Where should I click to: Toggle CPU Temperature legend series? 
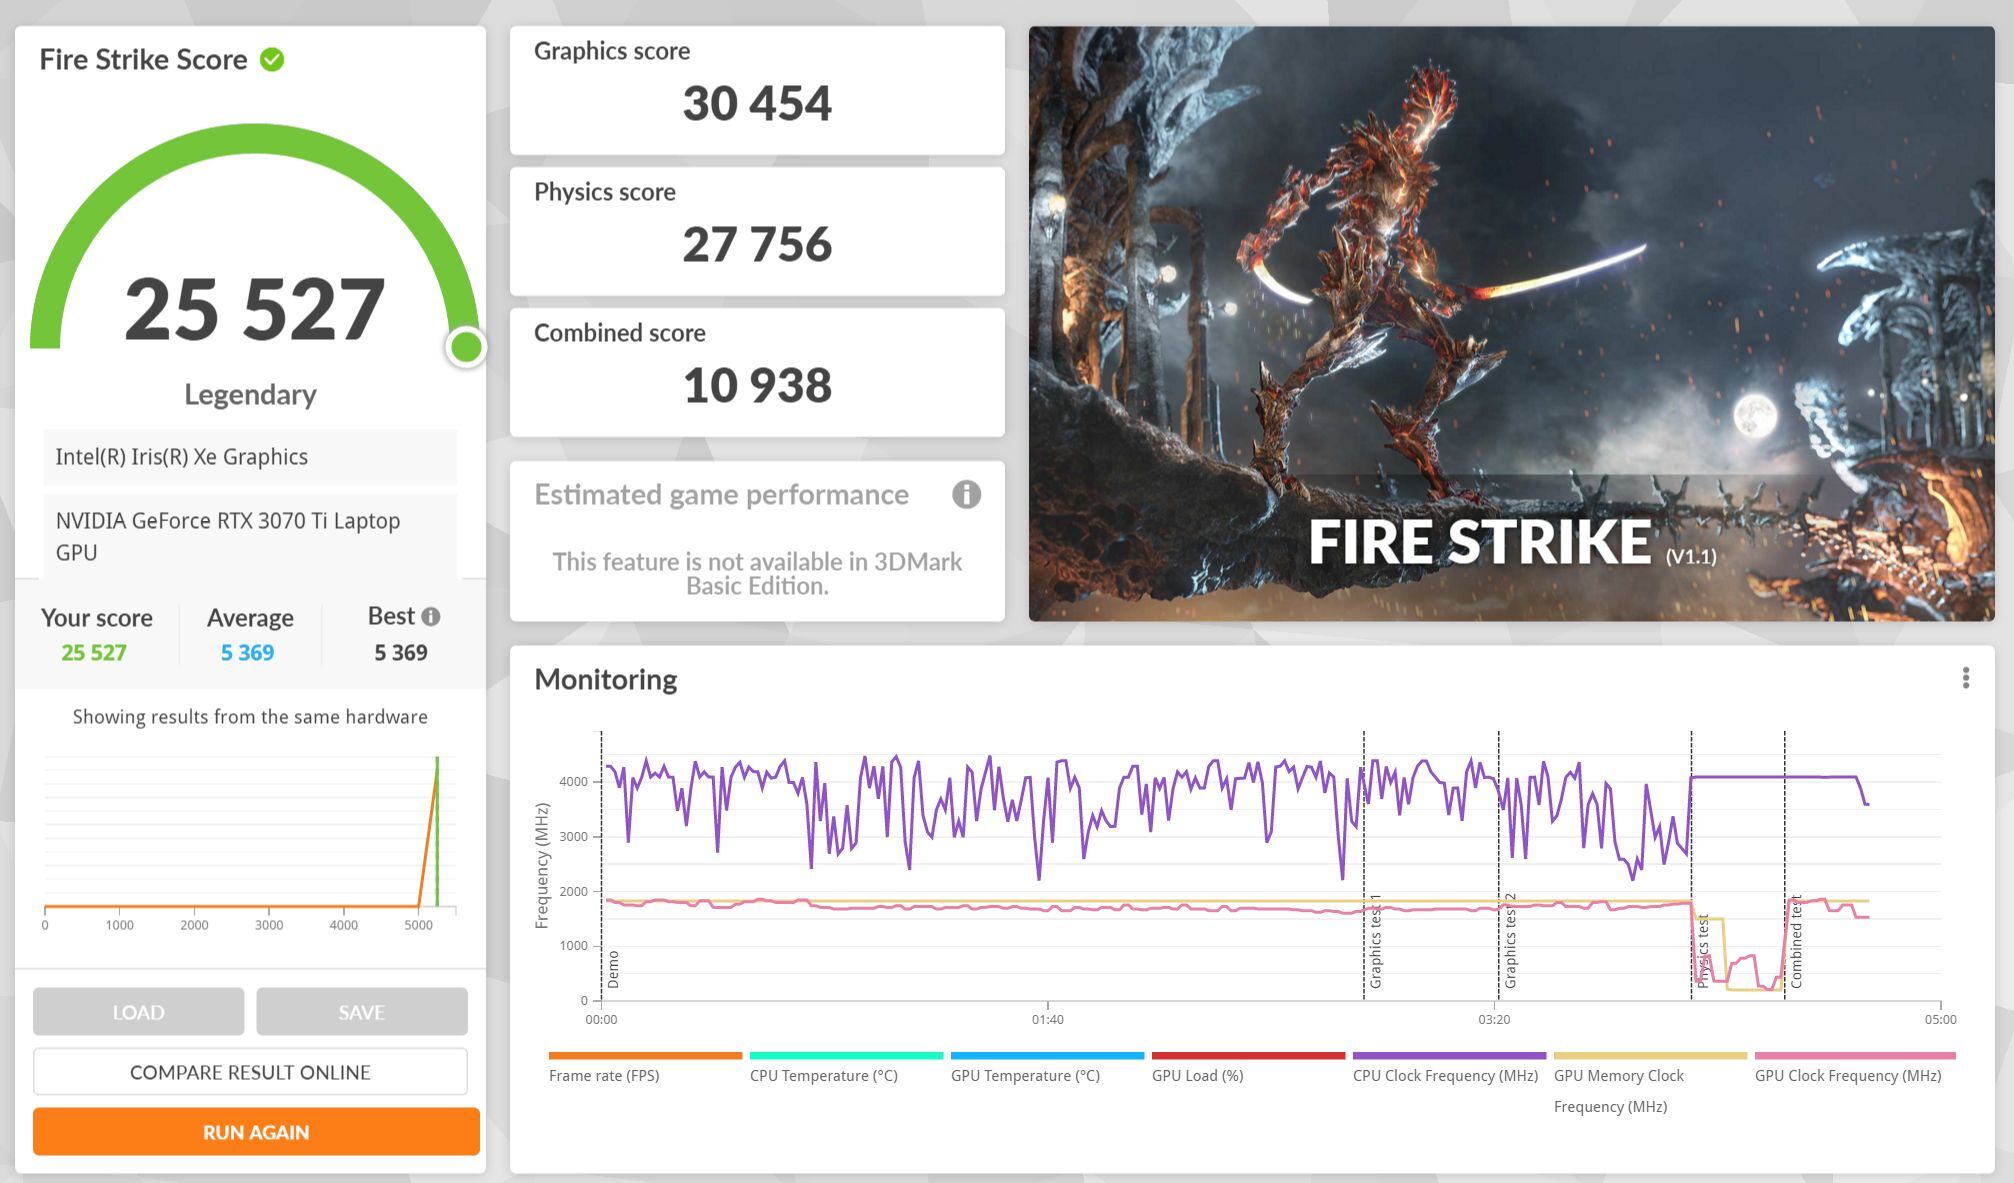823,1075
